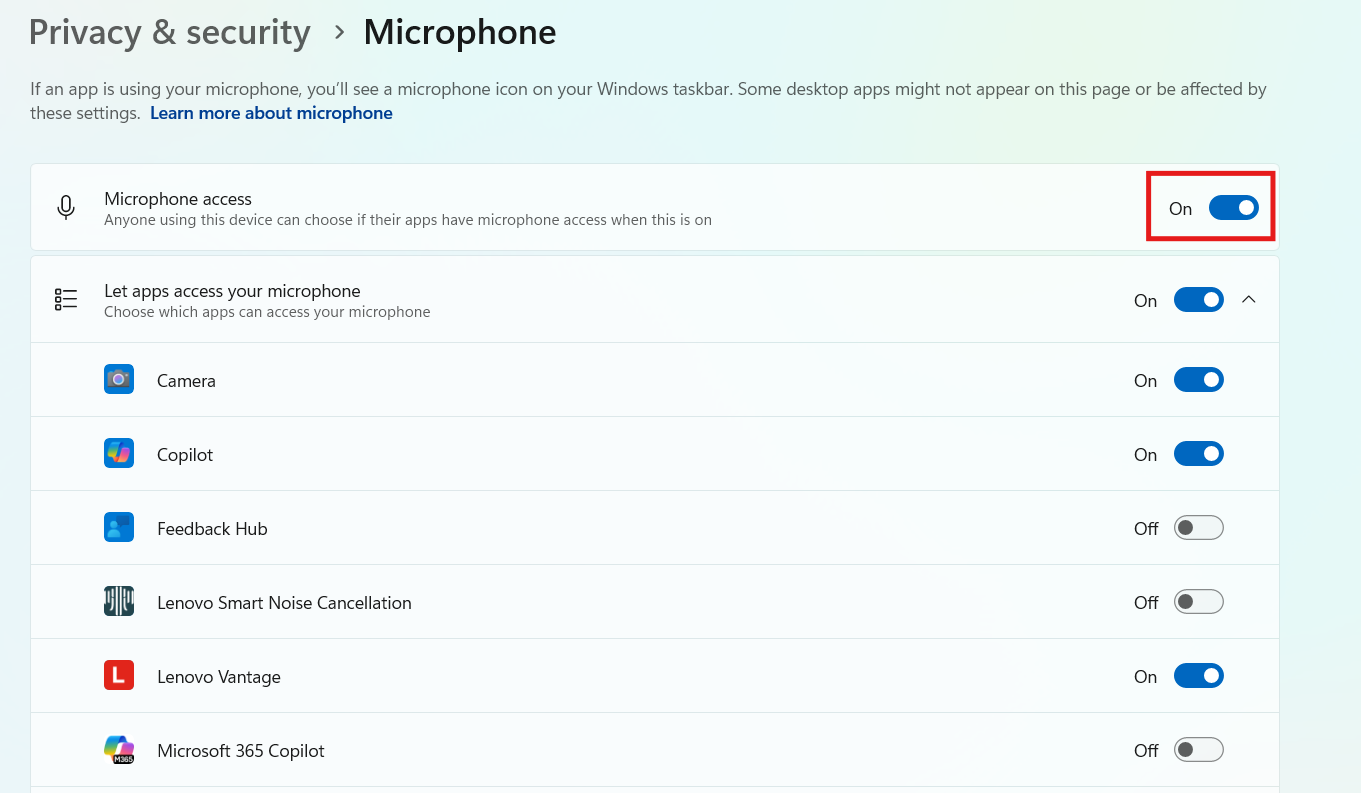Disable Copilot's microphone access toggle
This screenshot has width=1361, height=793.
pyautogui.click(x=1198, y=453)
